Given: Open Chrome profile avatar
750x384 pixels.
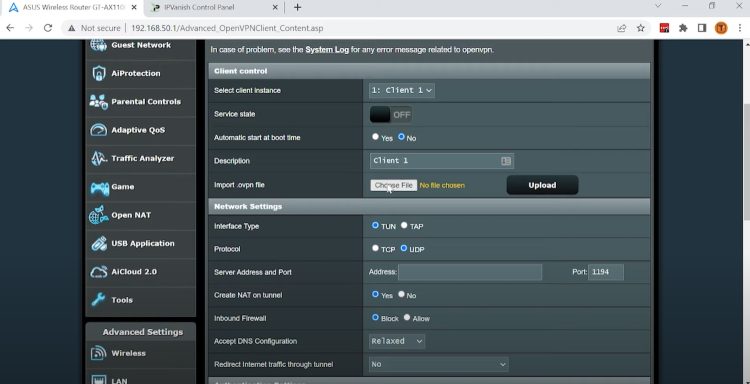Looking at the screenshot, I should click(x=721, y=28).
